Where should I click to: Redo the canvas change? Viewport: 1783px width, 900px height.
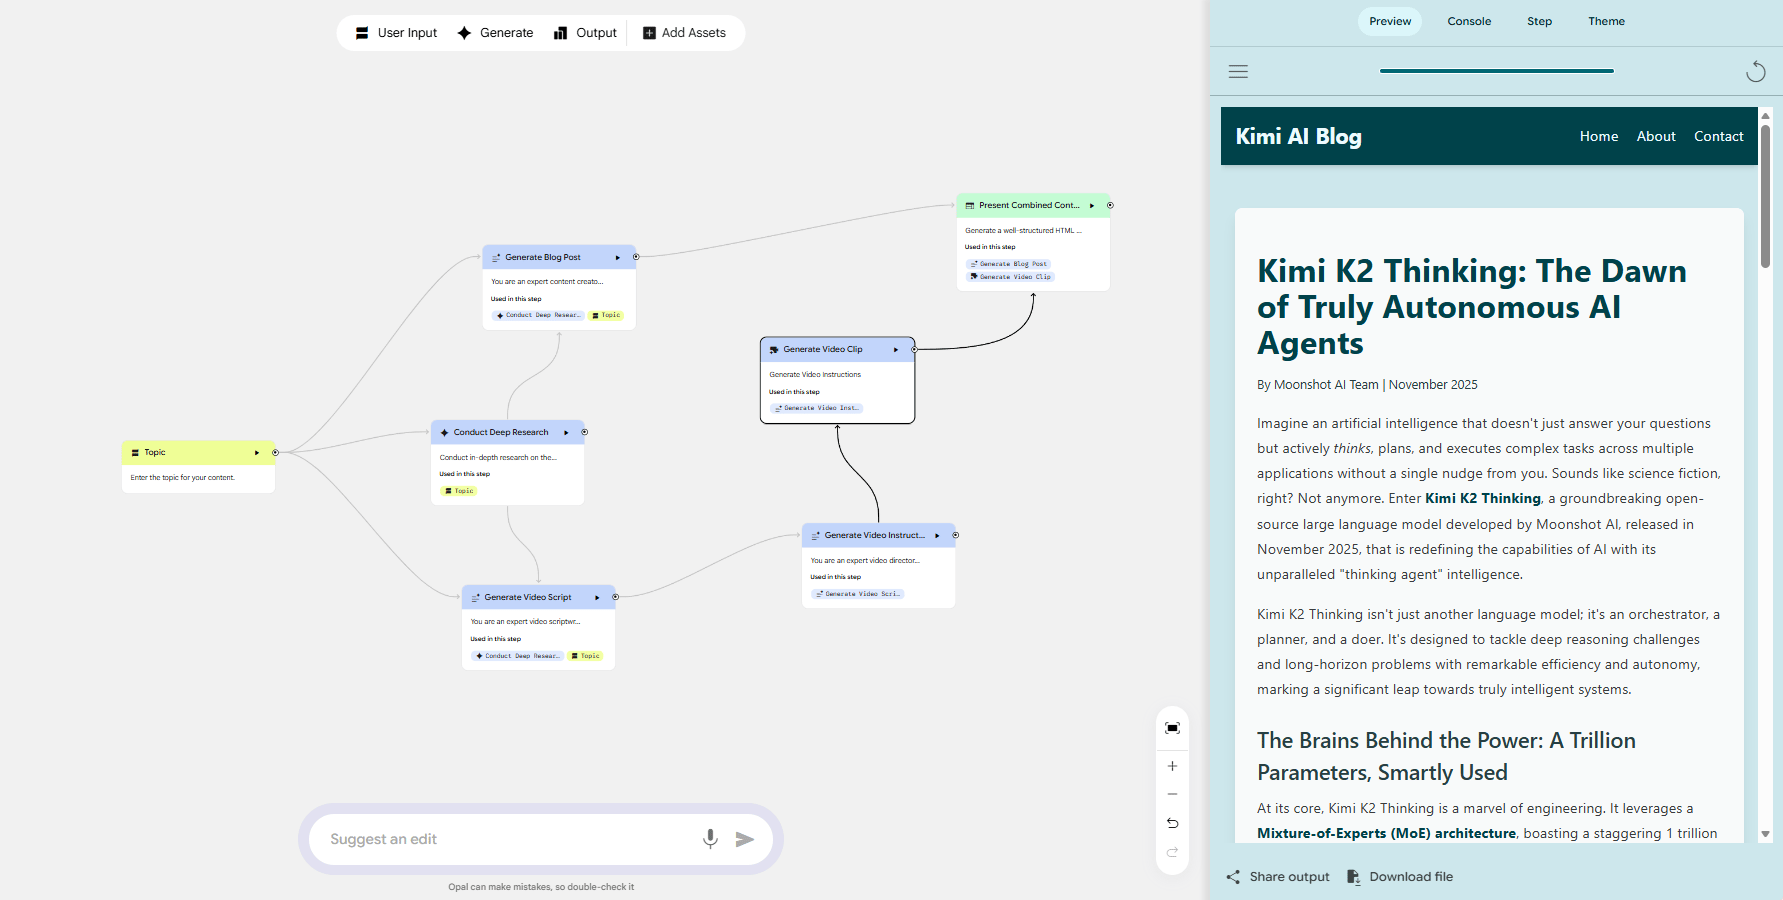click(1173, 852)
